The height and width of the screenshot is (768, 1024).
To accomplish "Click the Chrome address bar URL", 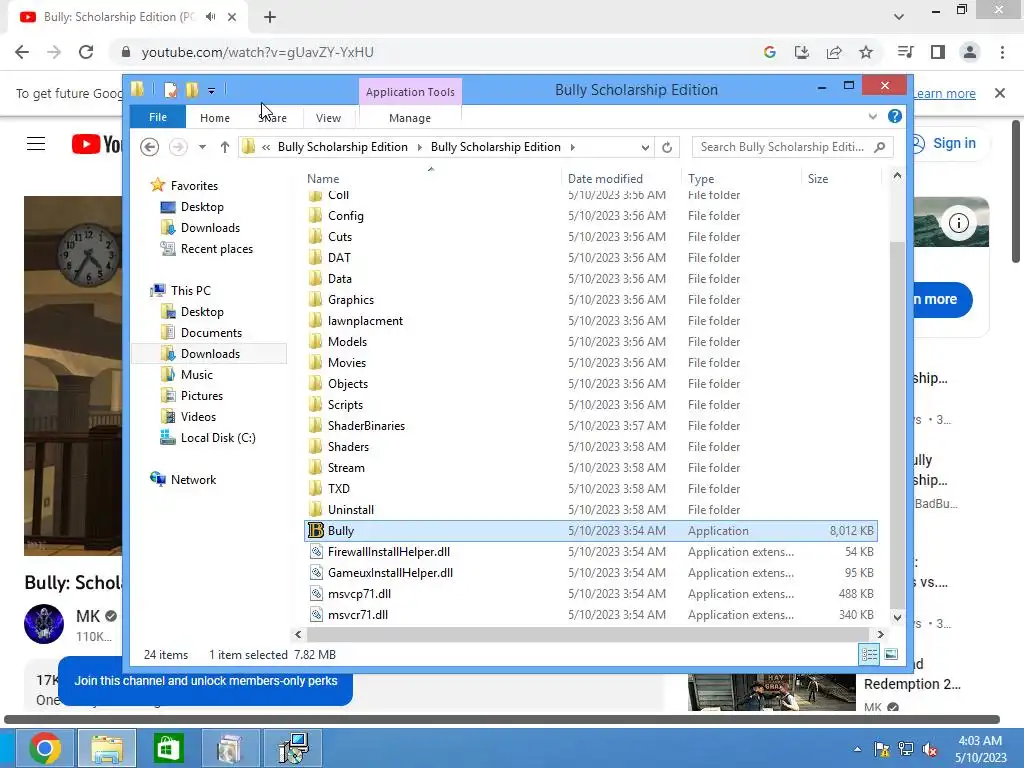I will click(x=257, y=52).
